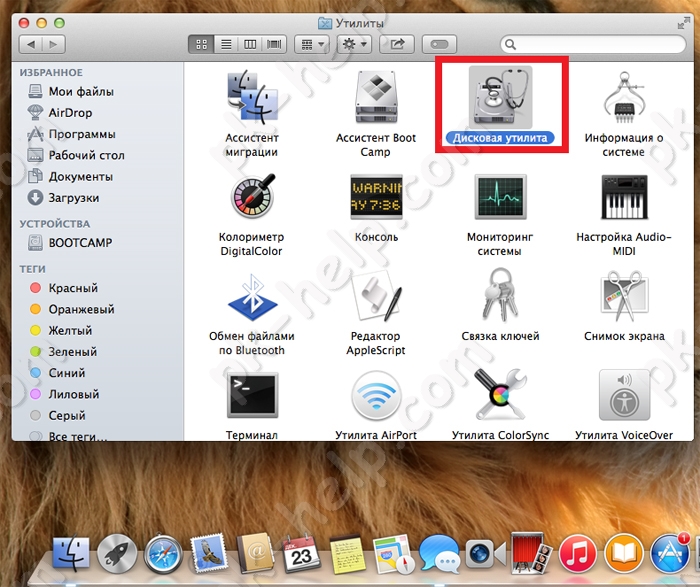This screenshot has height=587, width=700.
Task: Go forward in Finder history
Action: [x=54, y=44]
